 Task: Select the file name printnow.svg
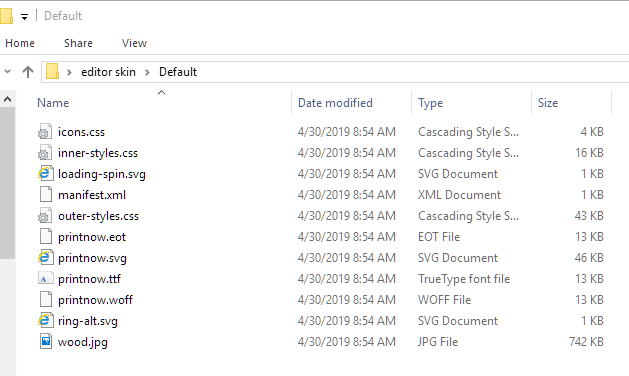point(92,258)
